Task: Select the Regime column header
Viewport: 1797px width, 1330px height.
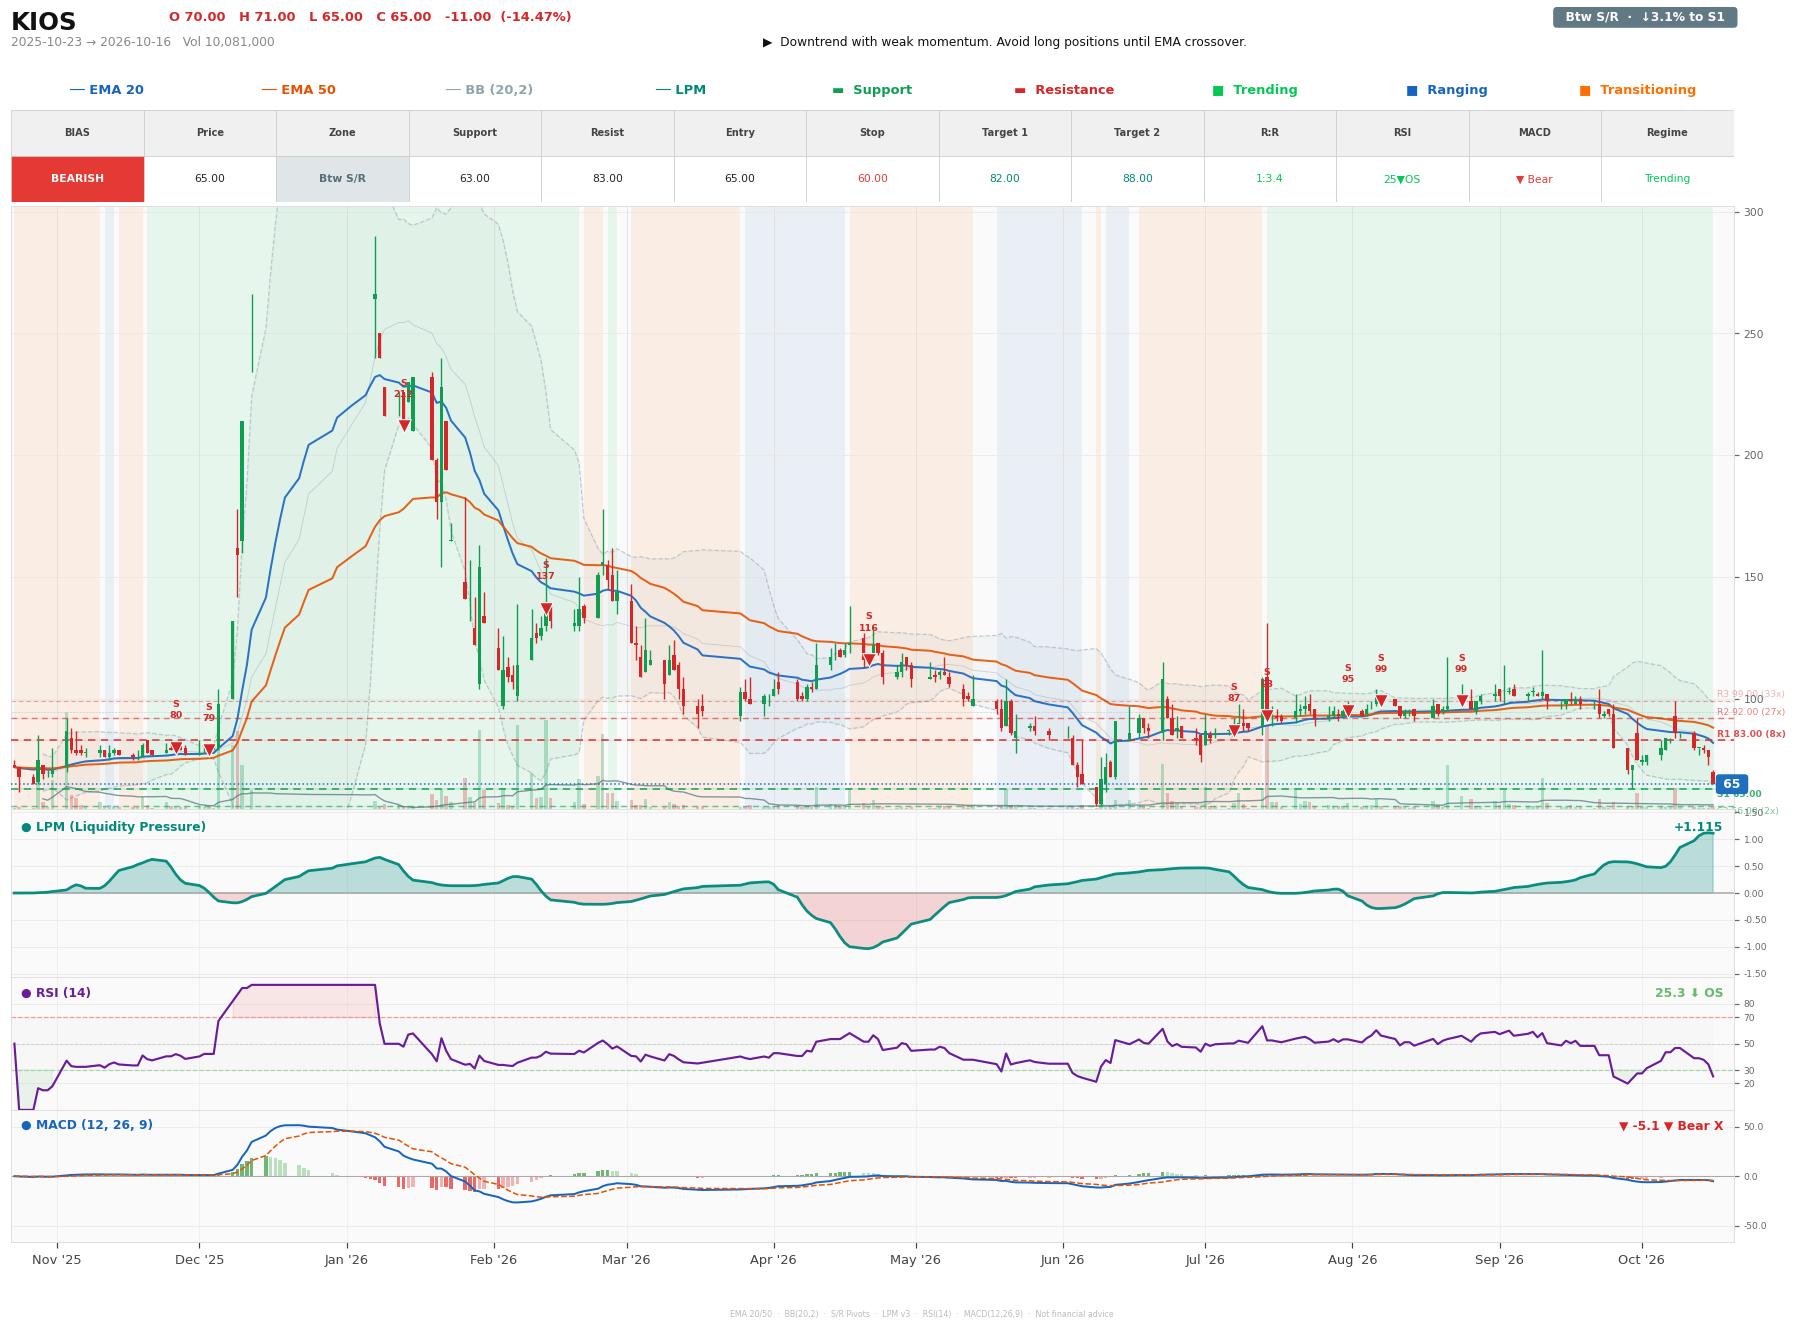Action: (x=1667, y=133)
